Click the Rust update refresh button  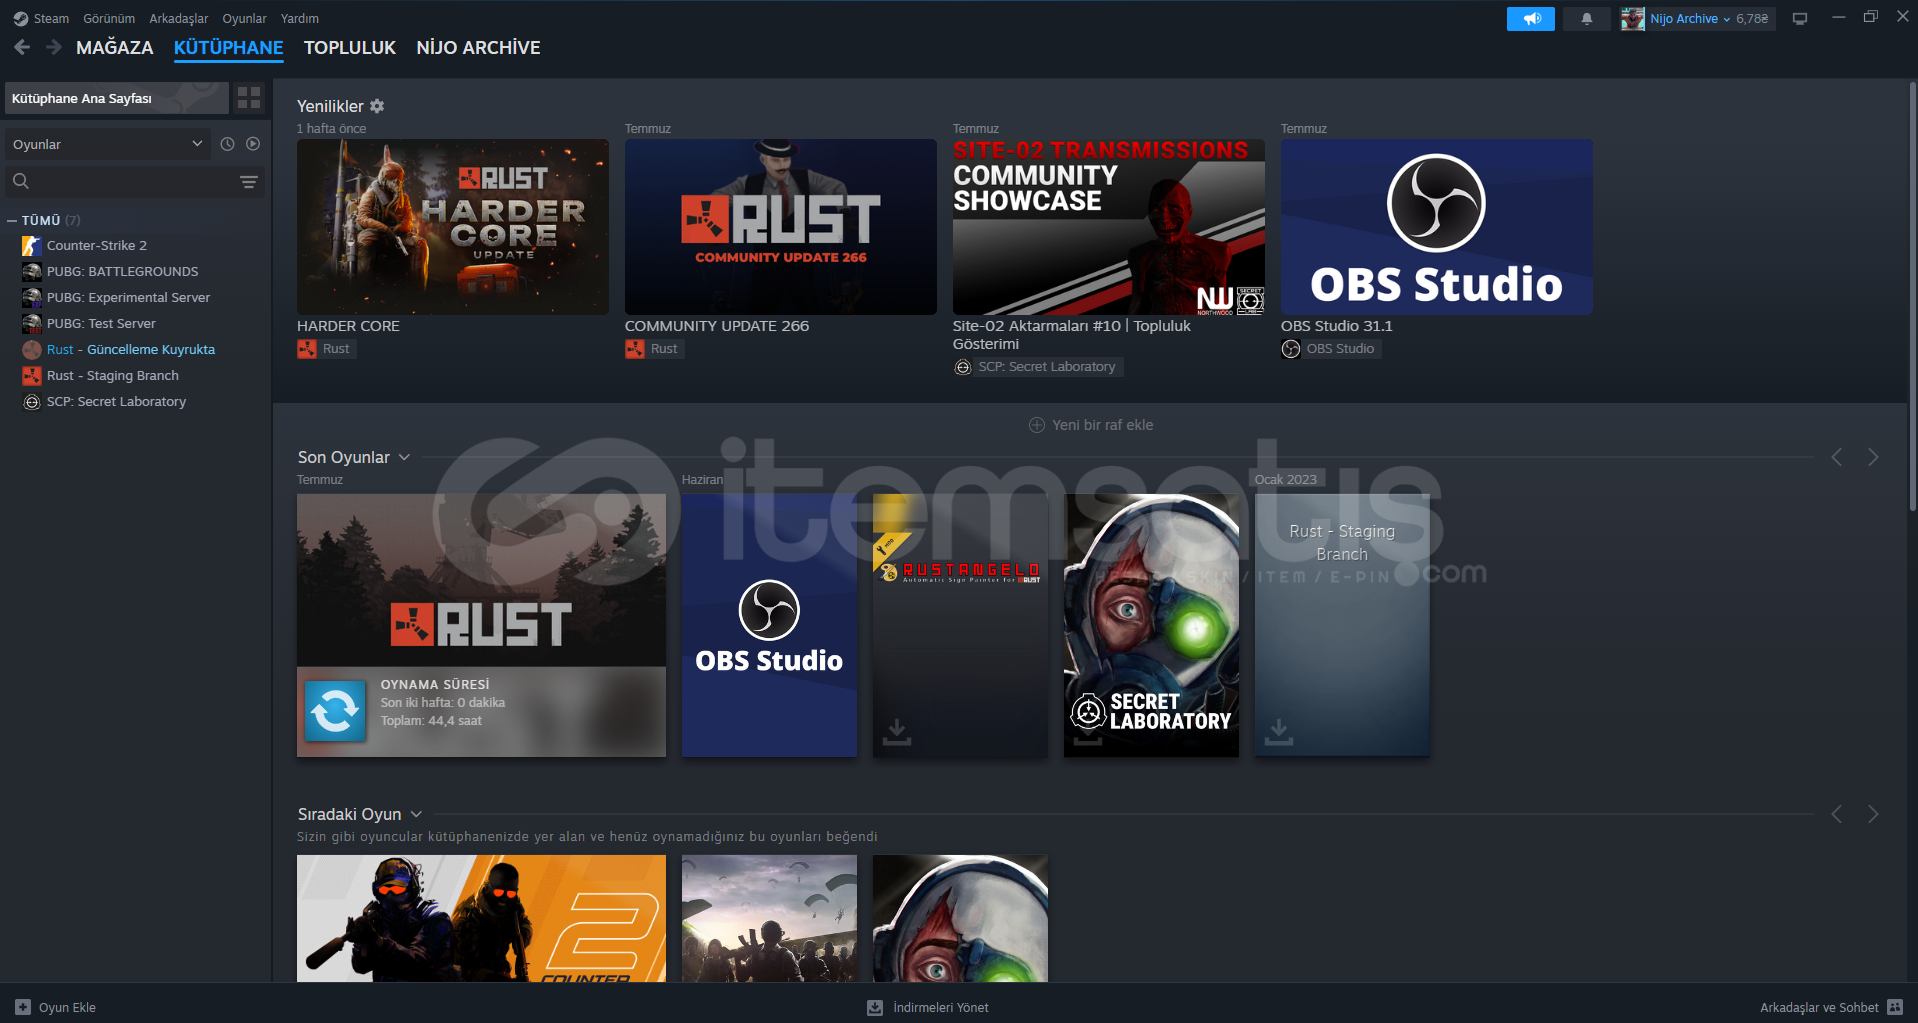click(x=335, y=711)
